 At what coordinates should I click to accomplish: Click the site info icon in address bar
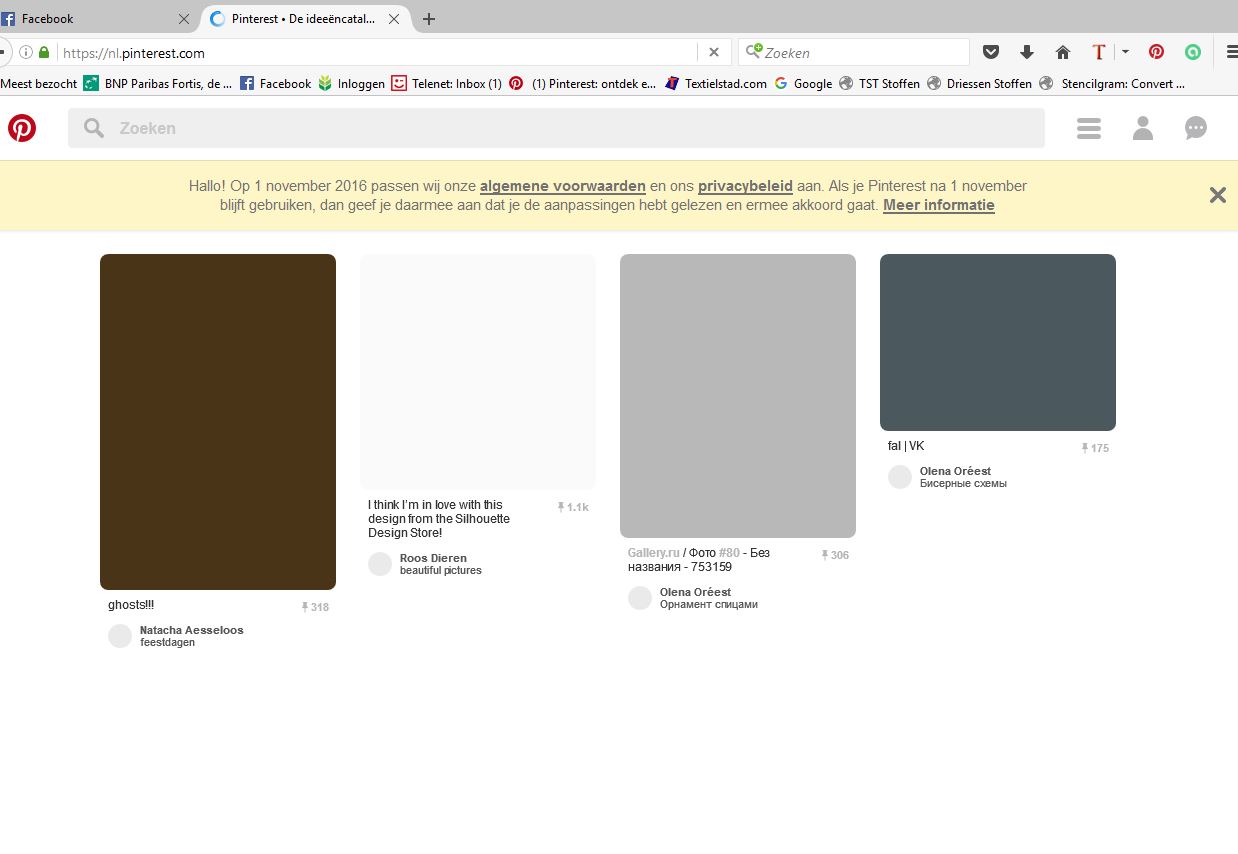(26, 52)
